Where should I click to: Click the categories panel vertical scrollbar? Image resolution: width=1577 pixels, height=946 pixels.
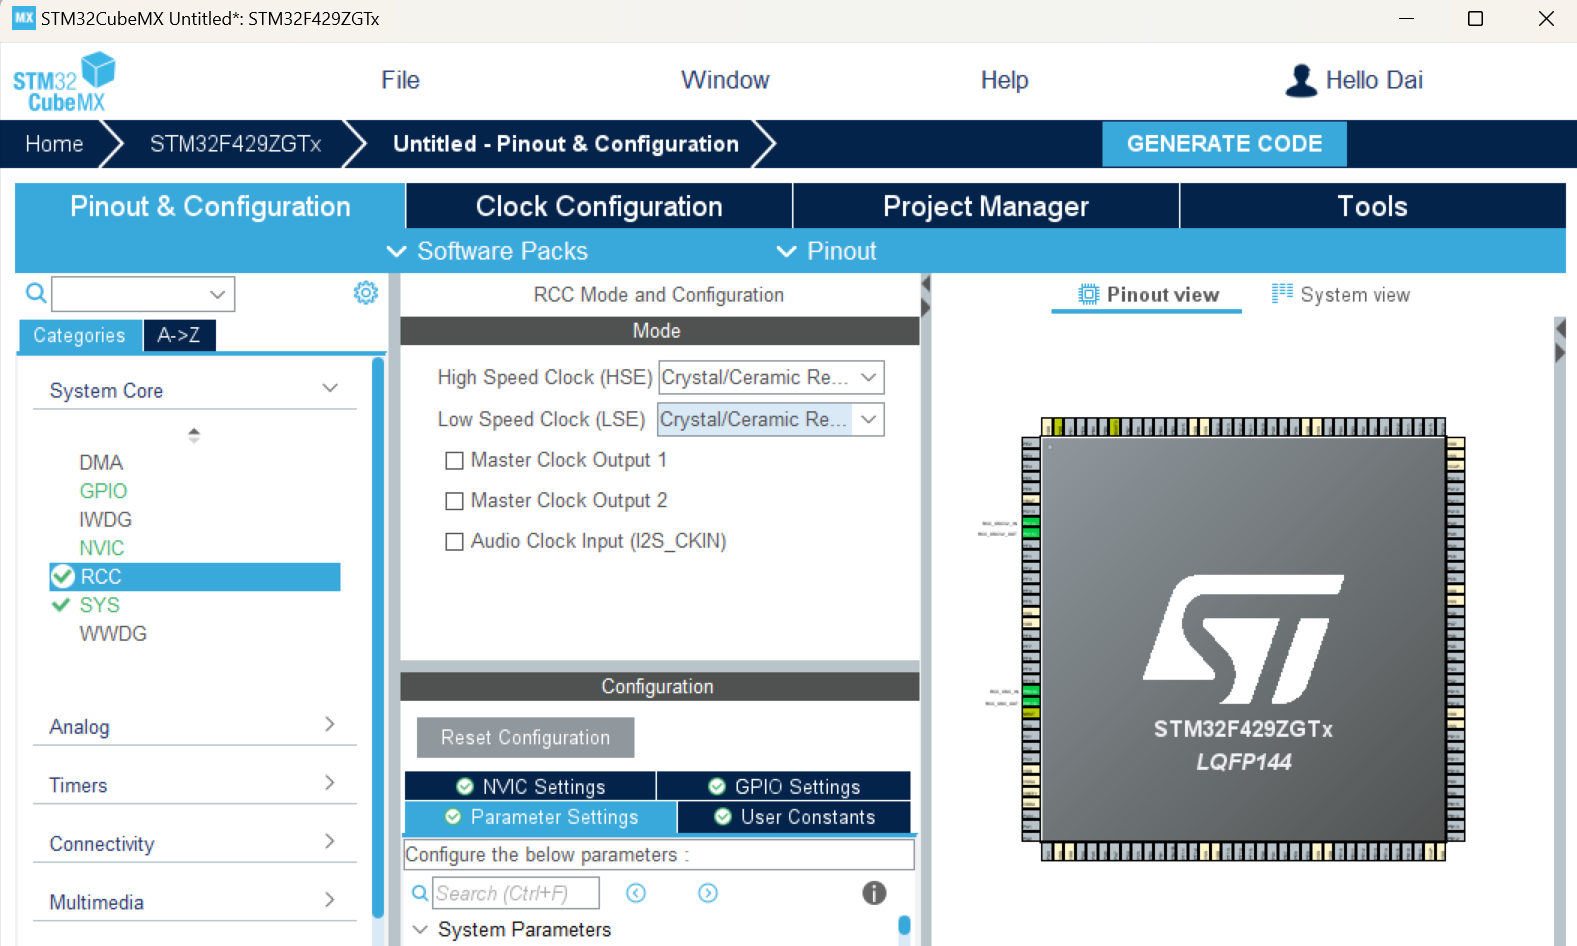click(x=378, y=638)
